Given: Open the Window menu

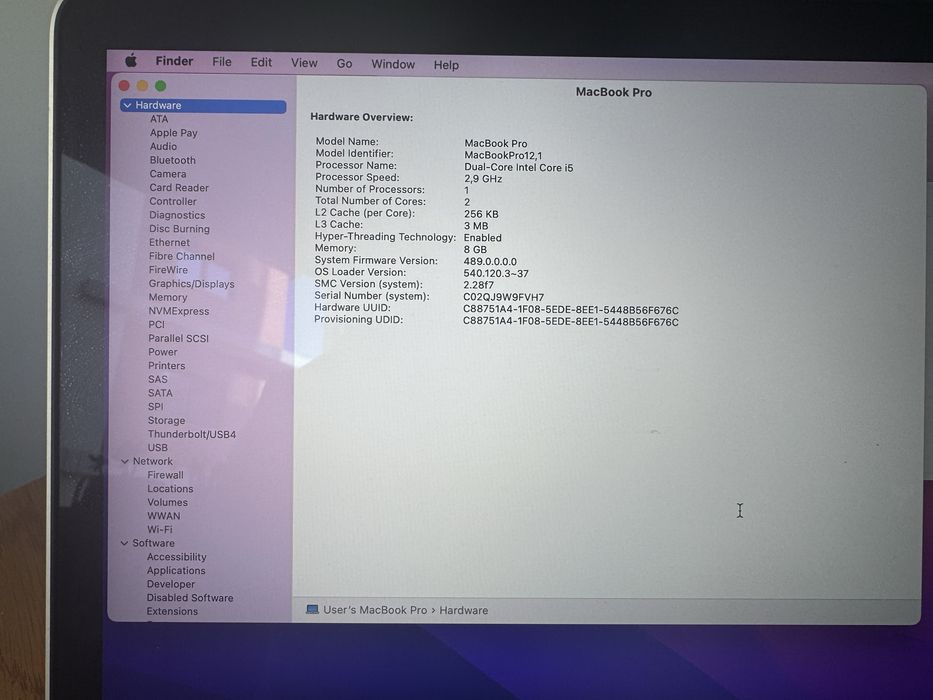Looking at the screenshot, I should point(393,64).
